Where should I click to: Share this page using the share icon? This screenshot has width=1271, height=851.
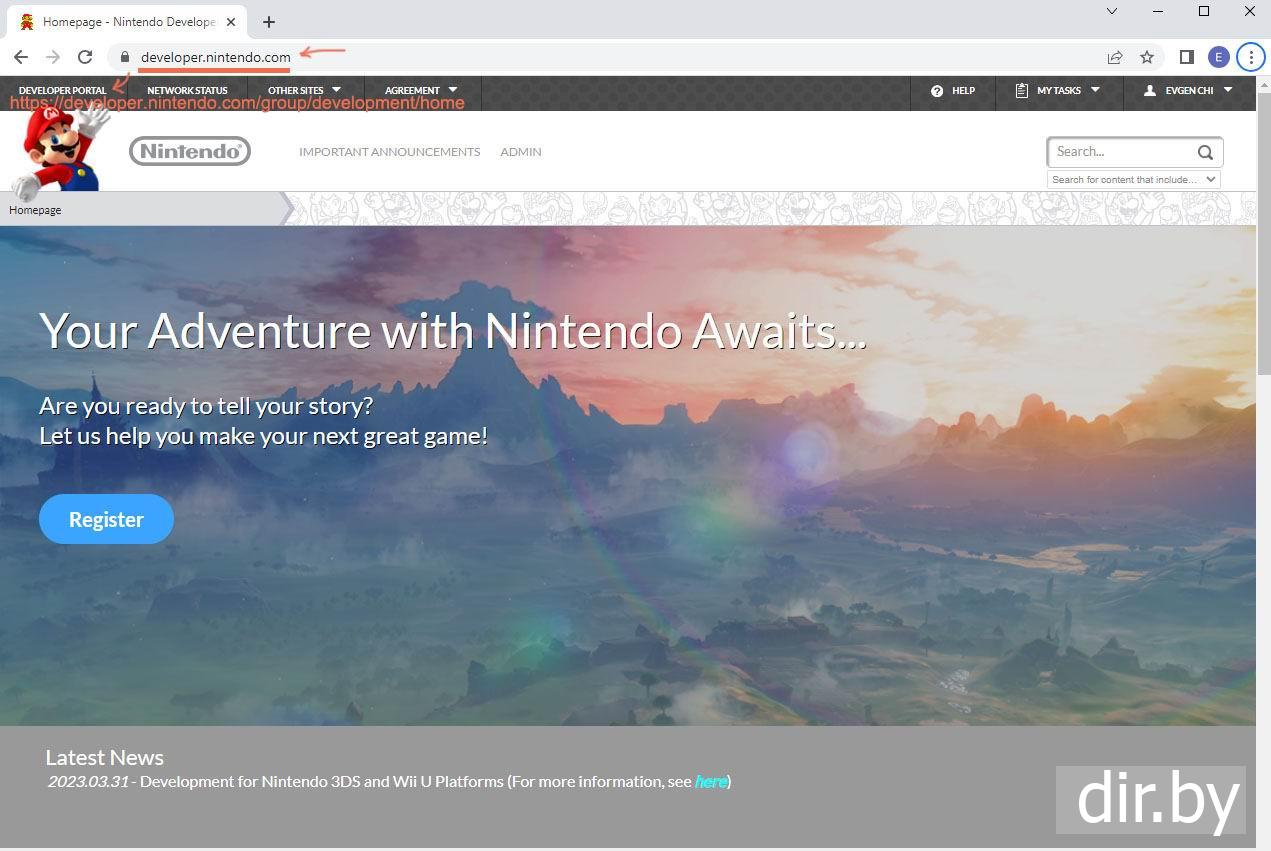tap(1115, 57)
